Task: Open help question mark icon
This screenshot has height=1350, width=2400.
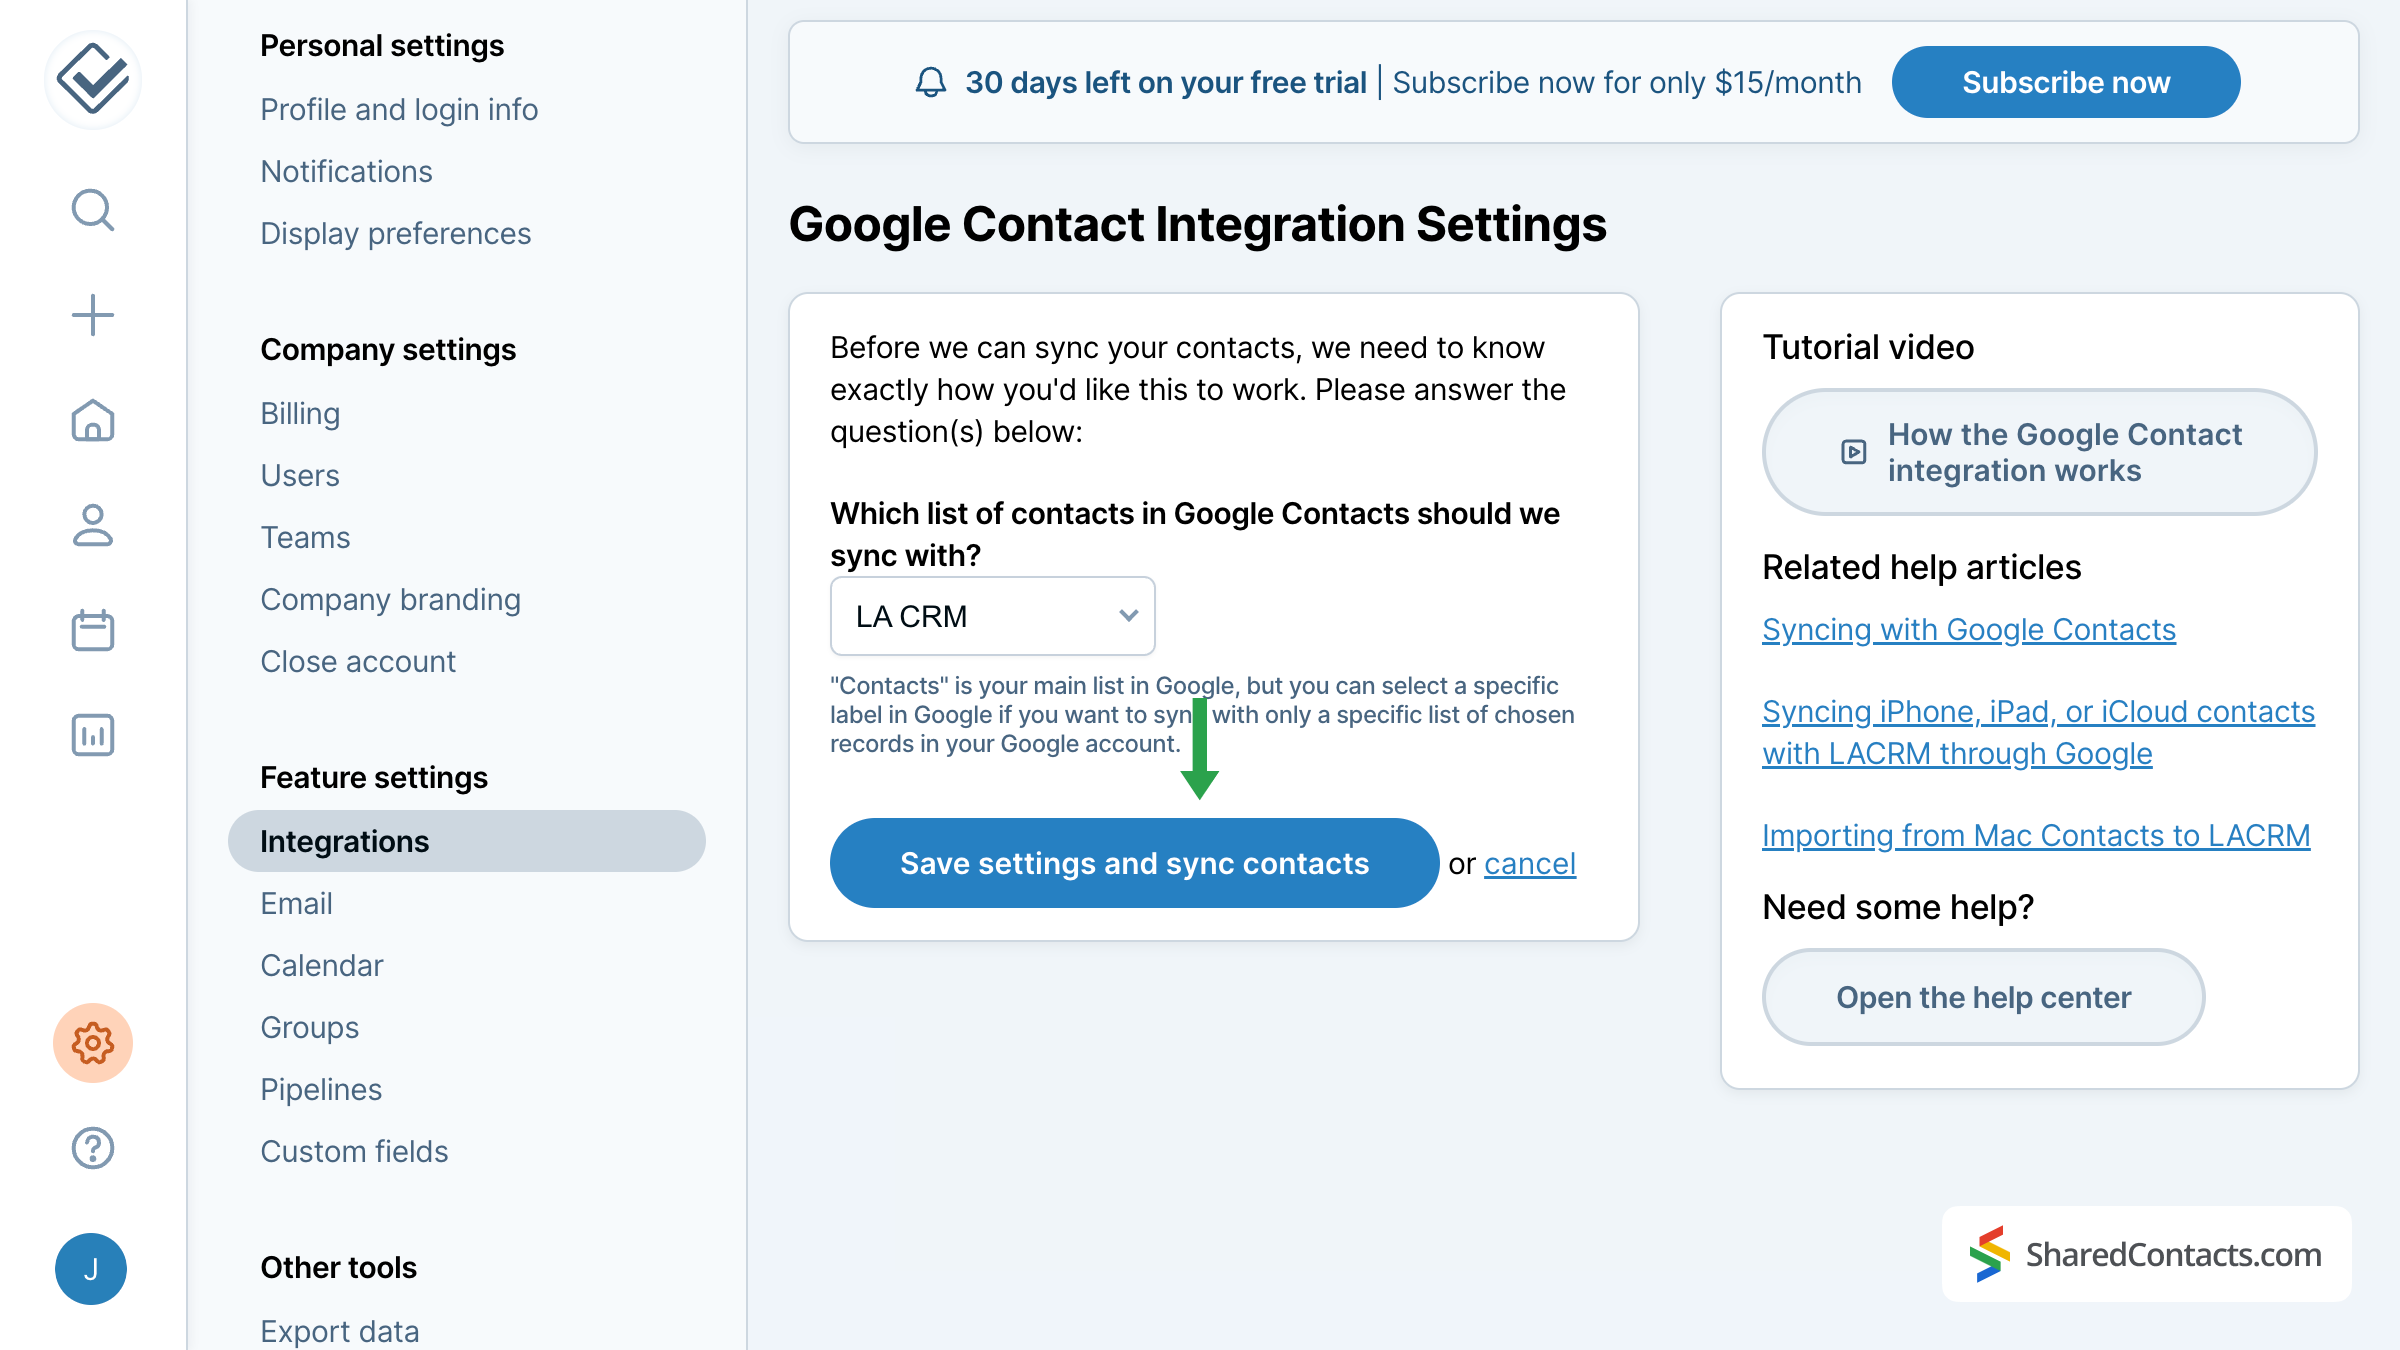Action: [x=92, y=1148]
